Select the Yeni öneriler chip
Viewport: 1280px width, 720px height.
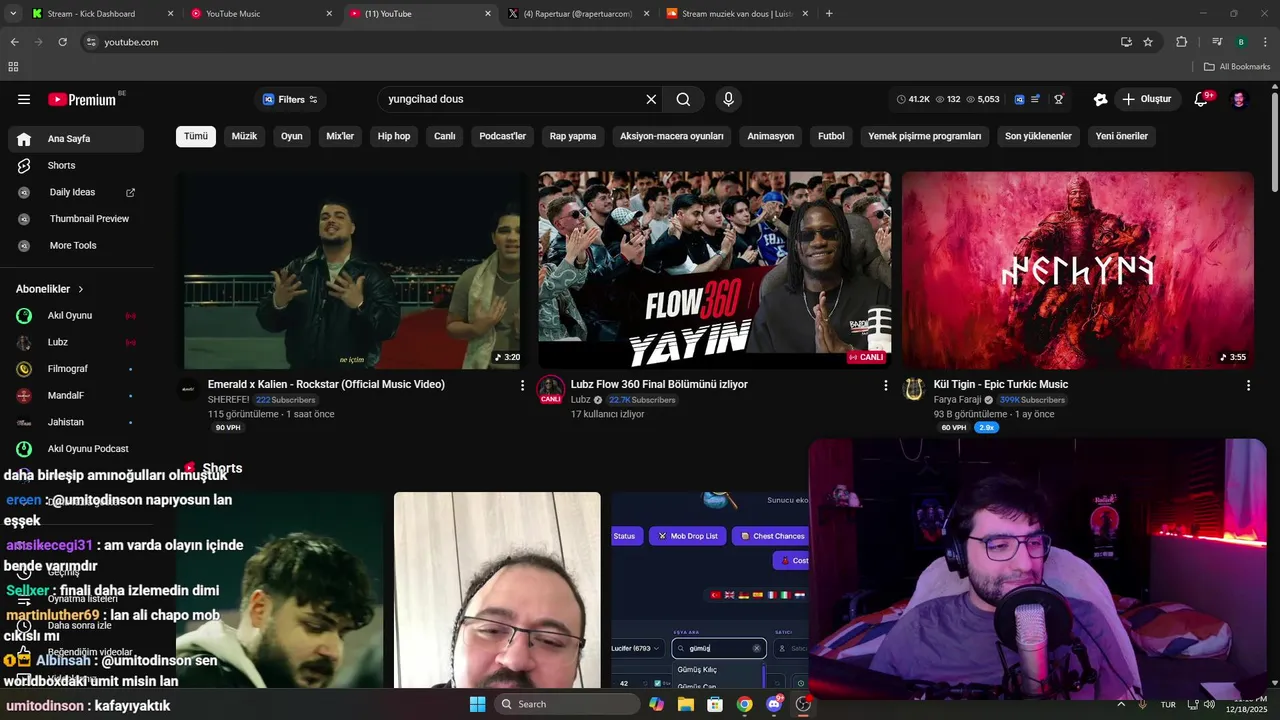click(x=1121, y=136)
